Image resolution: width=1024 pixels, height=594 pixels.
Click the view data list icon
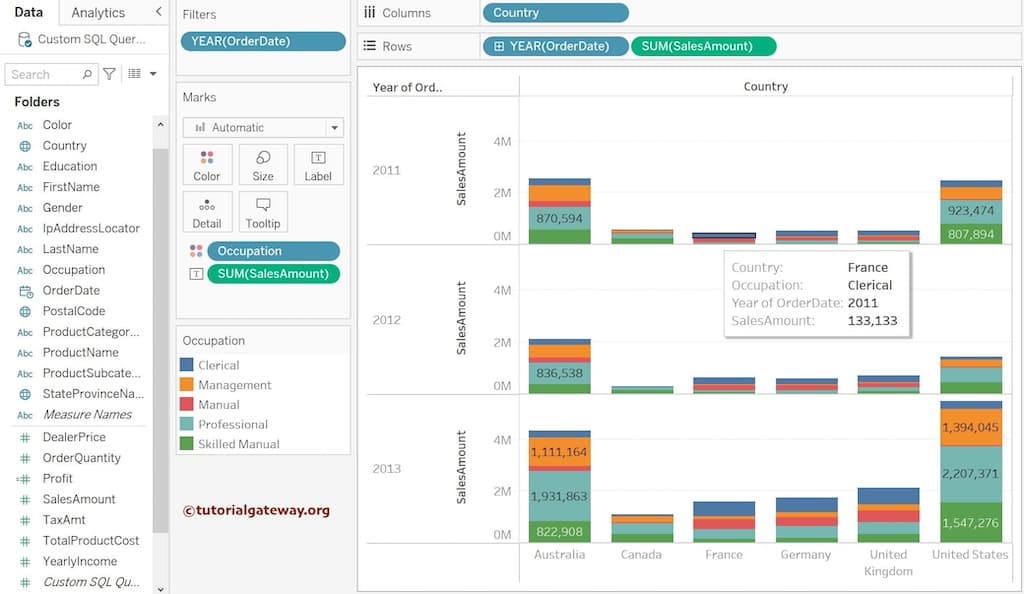point(135,74)
